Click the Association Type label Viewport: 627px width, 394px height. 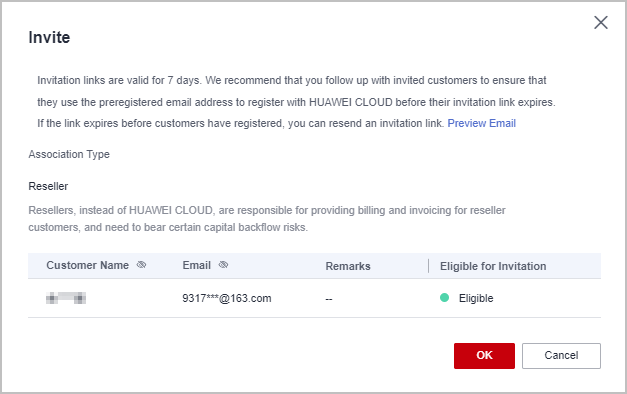69,154
